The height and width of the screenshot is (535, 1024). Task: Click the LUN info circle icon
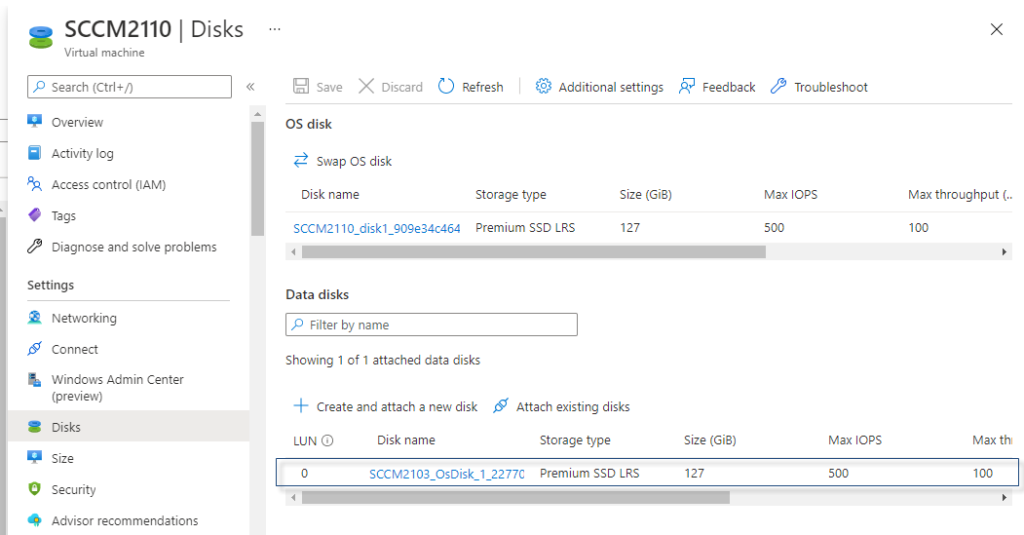[328, 440]
